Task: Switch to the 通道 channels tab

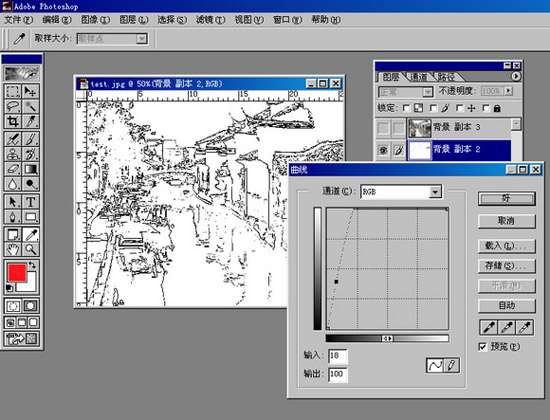Action: [418, 77]
